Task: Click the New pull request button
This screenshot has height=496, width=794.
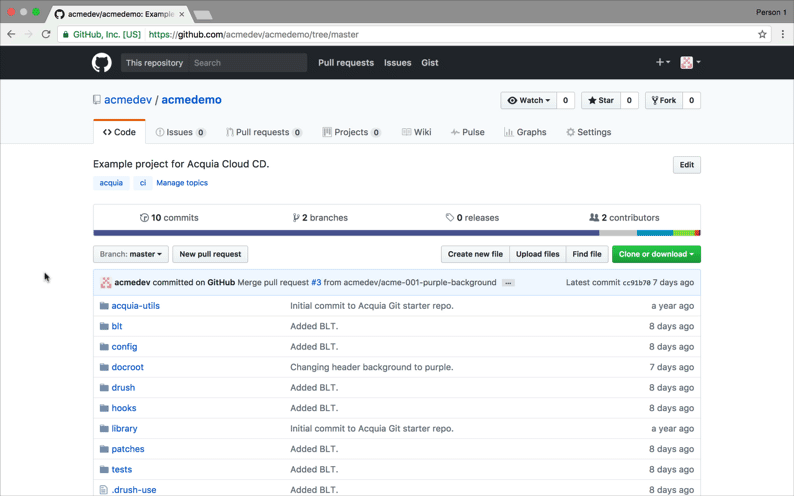Action: [x=210, y=254]
